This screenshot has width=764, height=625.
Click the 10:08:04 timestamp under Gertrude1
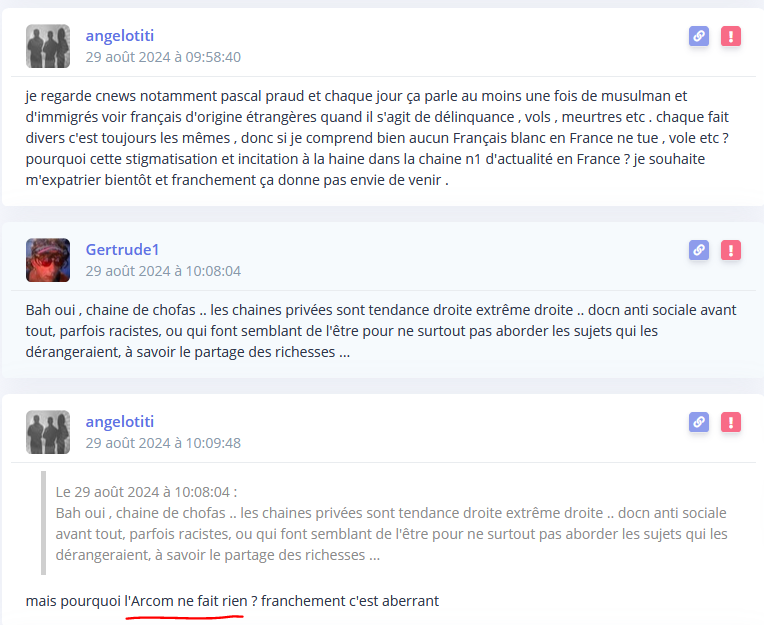(x=163, y=271)
